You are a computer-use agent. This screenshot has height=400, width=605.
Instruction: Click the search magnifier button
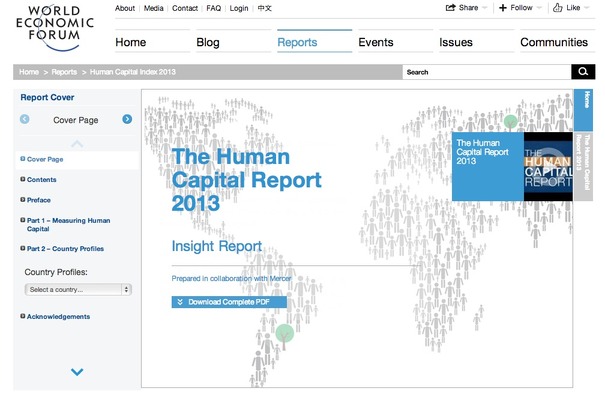coord(583,72)
